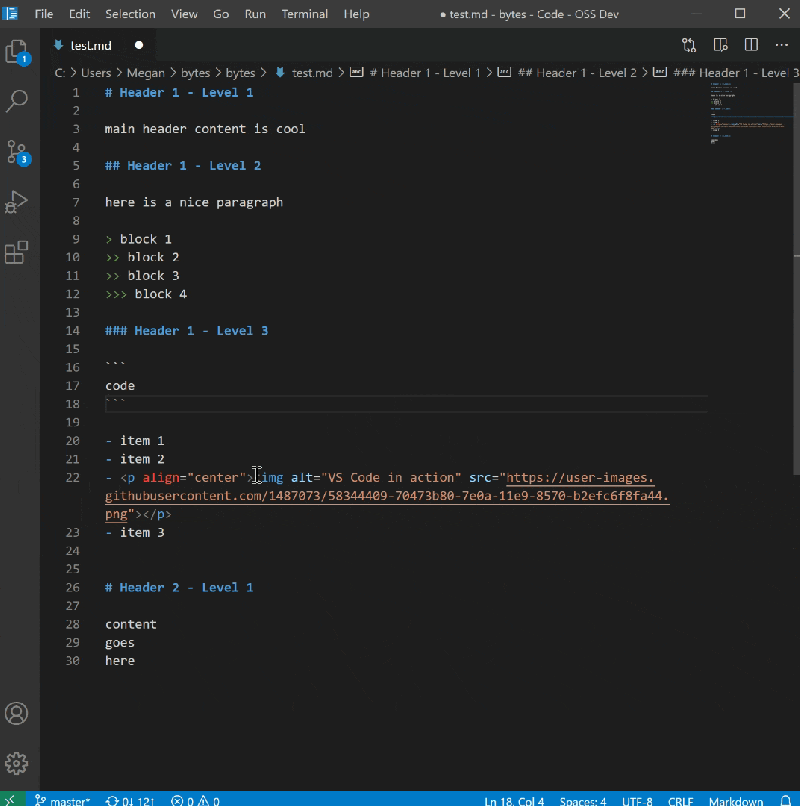Open the bytes folder breadcrumb dropdown
Image resolution: width=800 pixels, height=806 pixels.
(x=196, y=72)
